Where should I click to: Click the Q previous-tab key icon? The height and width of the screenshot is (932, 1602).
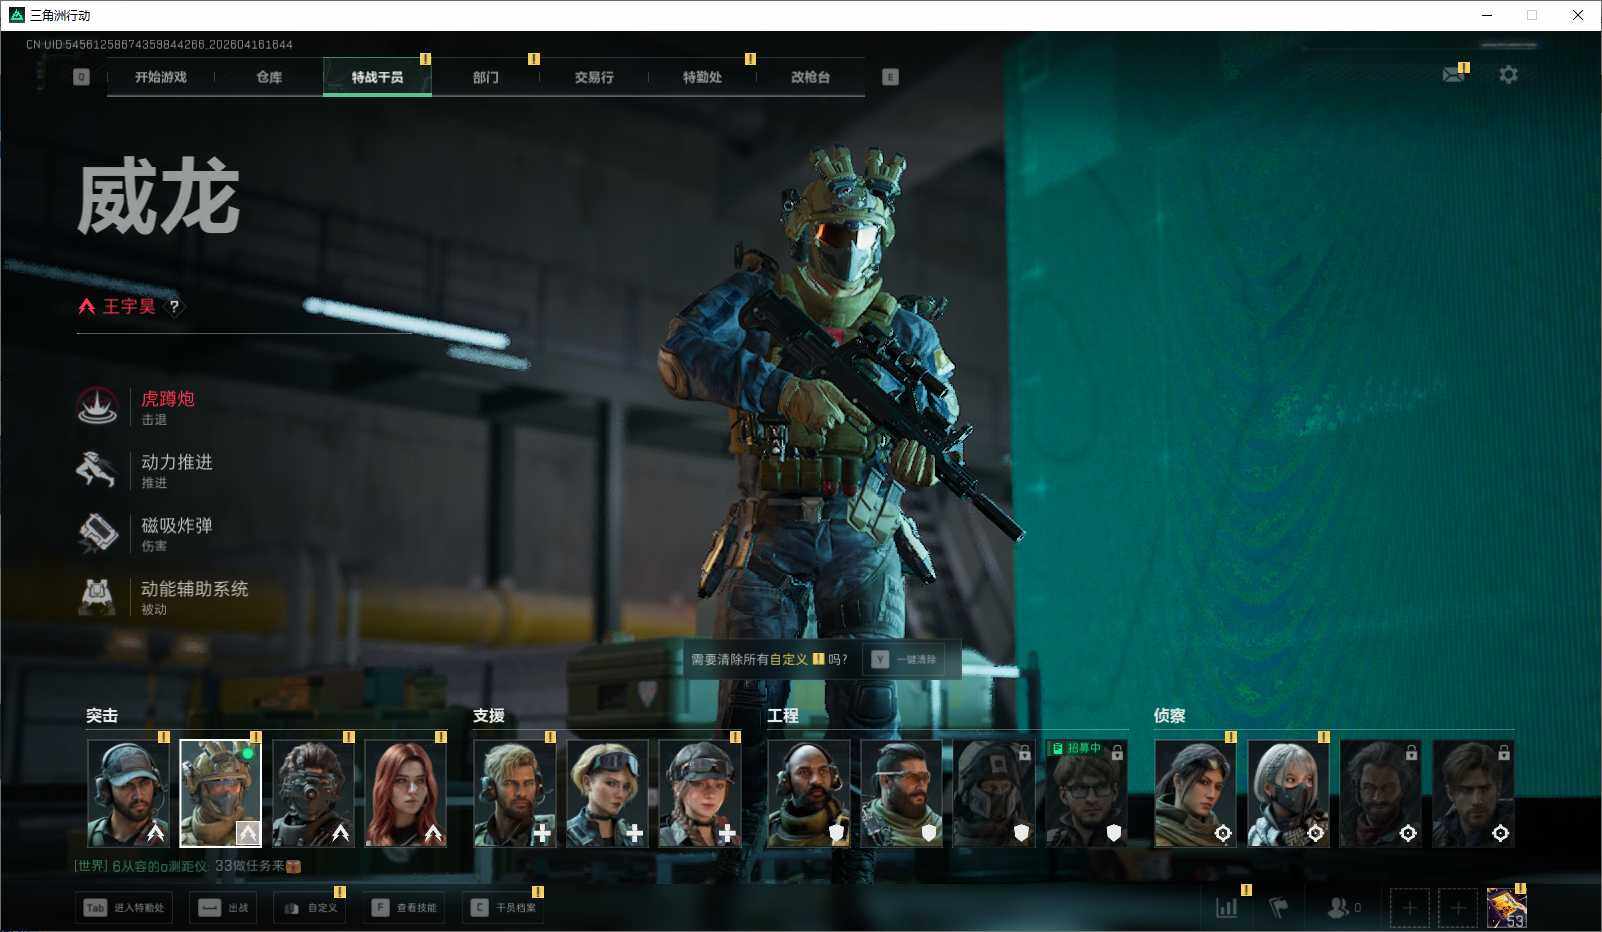[82, 77]
